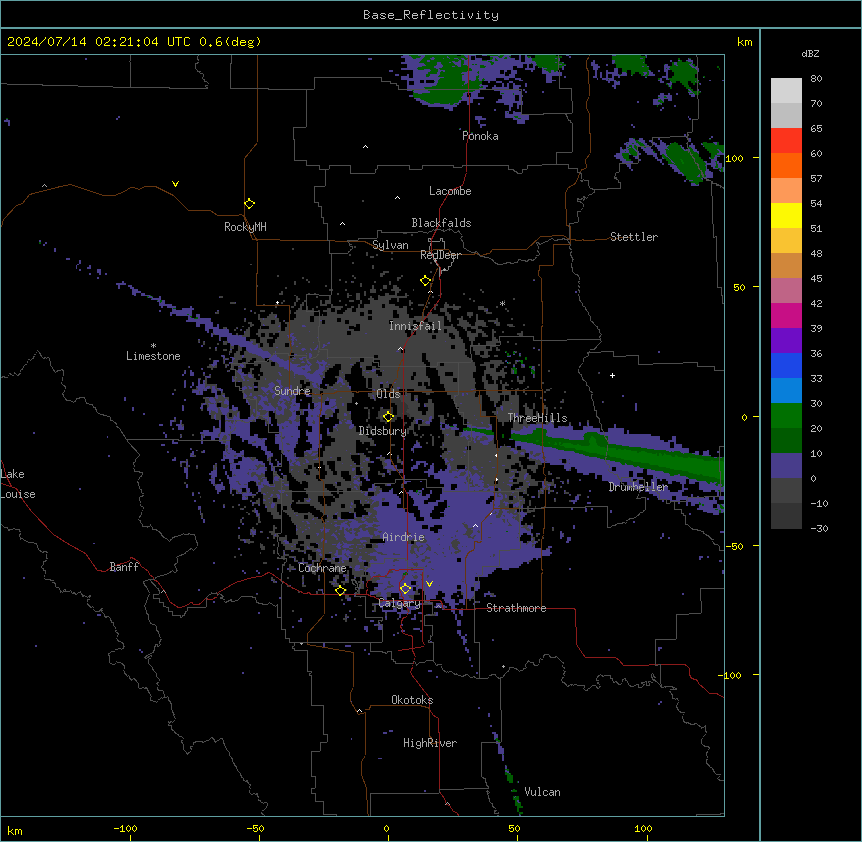Click the Airdrie city label

(403, 537)
